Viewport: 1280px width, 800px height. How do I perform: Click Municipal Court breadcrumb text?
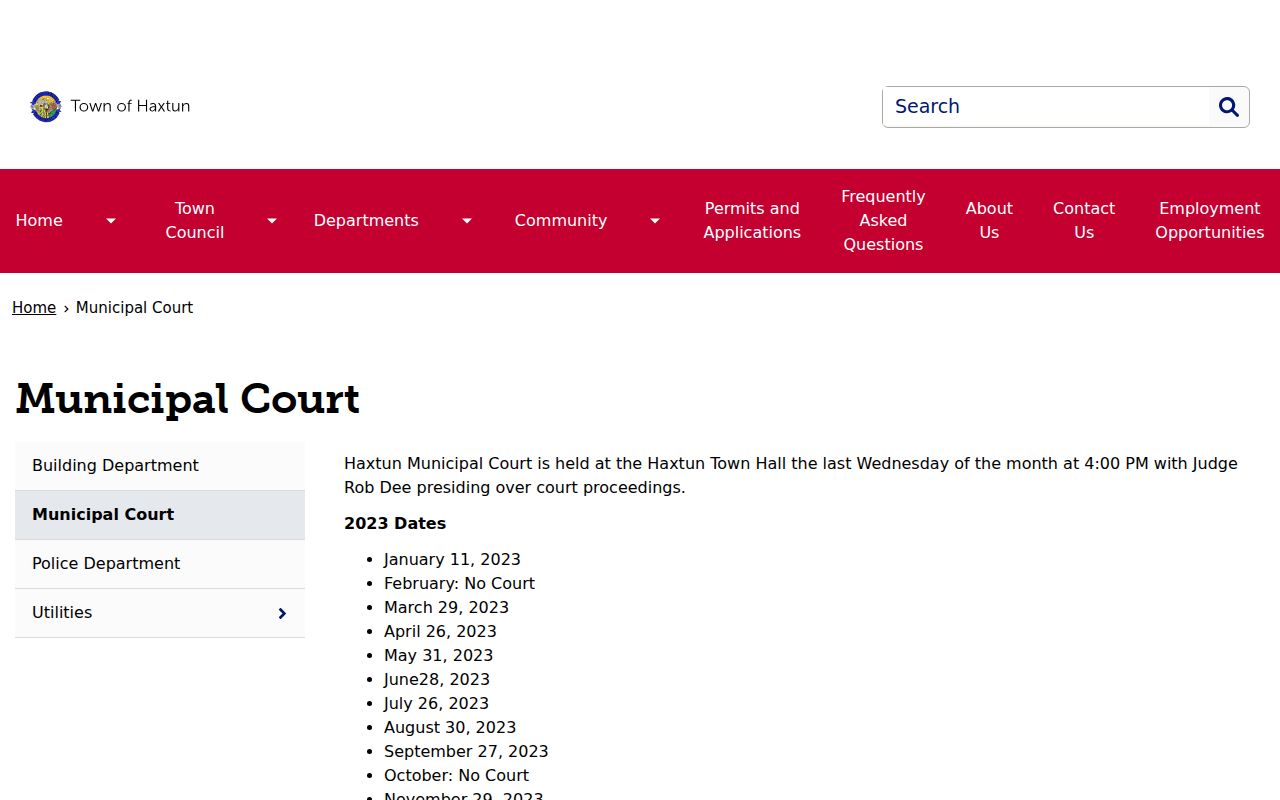tap(134, 308)
